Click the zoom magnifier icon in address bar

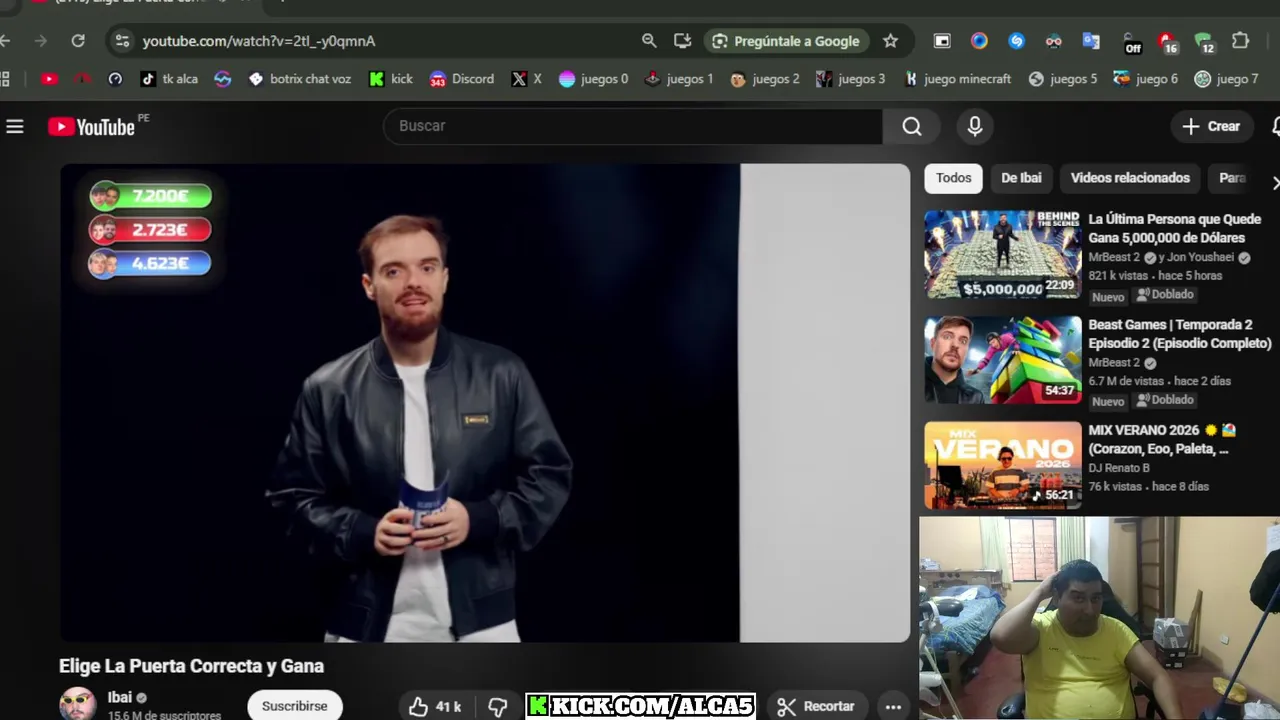[649, 41]
